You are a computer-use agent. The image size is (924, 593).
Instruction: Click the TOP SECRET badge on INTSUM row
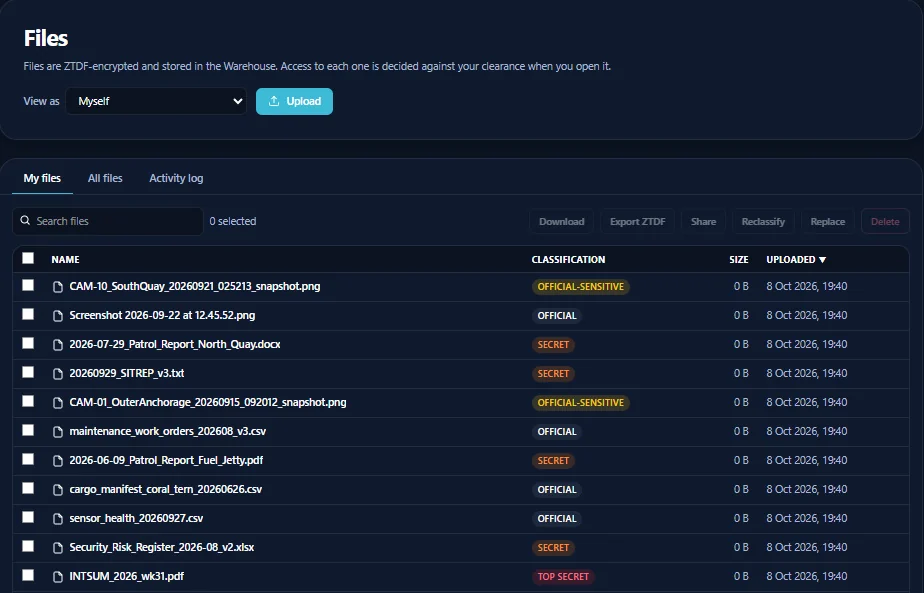click(563, 576)
